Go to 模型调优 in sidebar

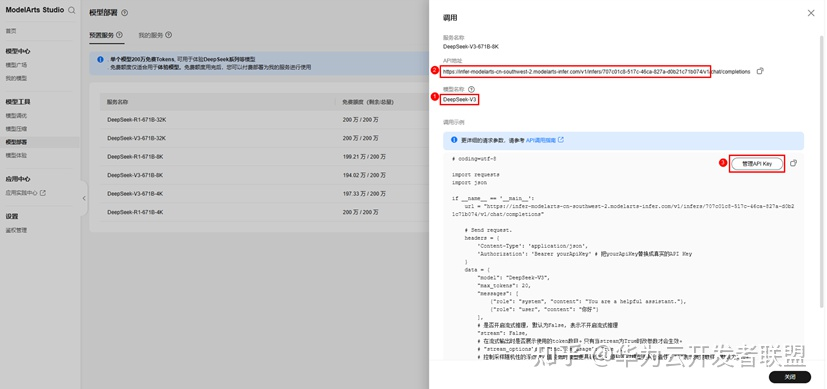point(16,115)
